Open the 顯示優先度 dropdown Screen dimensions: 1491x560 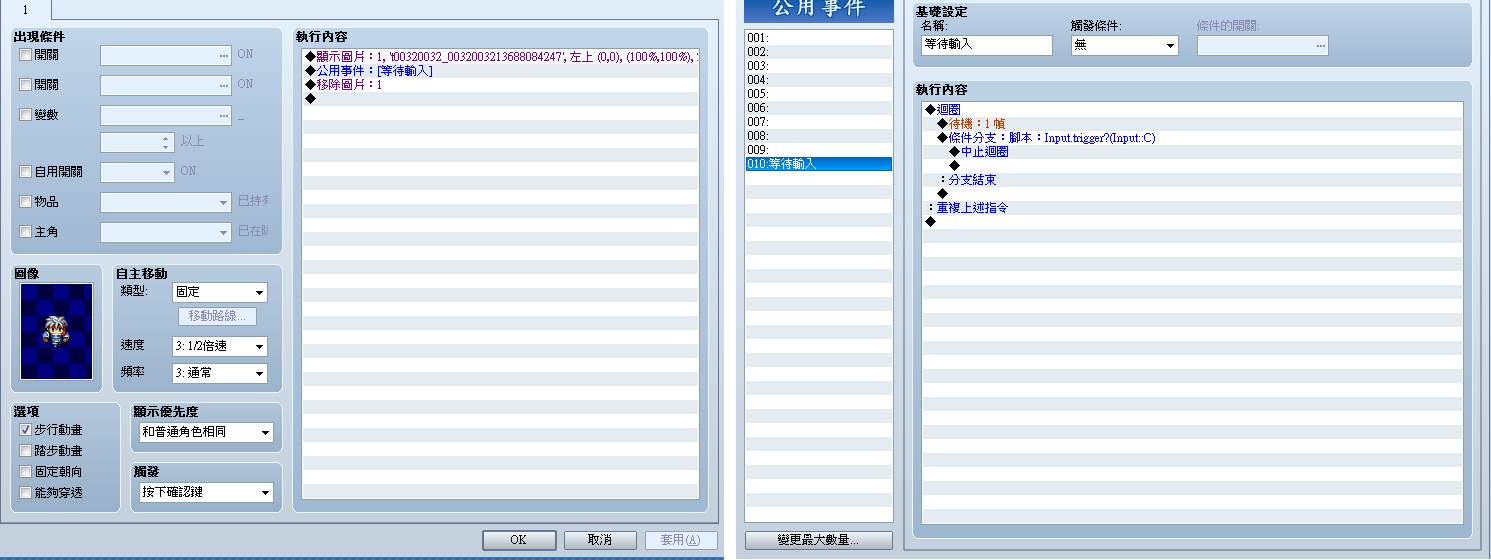[205, 432]
